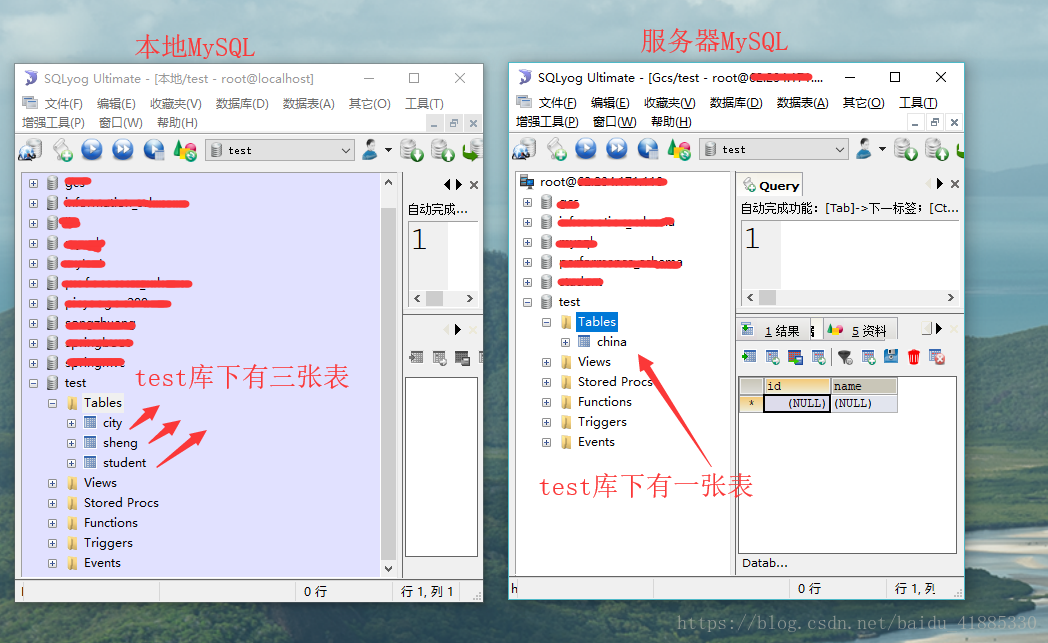Switch to the Query tab in Gcs window
Image resolution: width=1048 pixels, height=643 pixels.
tap(771, 186)
